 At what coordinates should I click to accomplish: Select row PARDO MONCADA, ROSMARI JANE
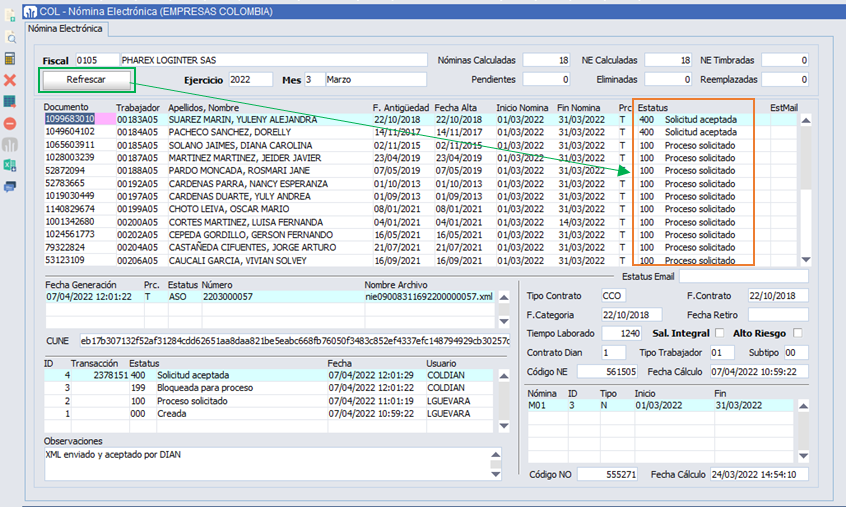point(421,170)
